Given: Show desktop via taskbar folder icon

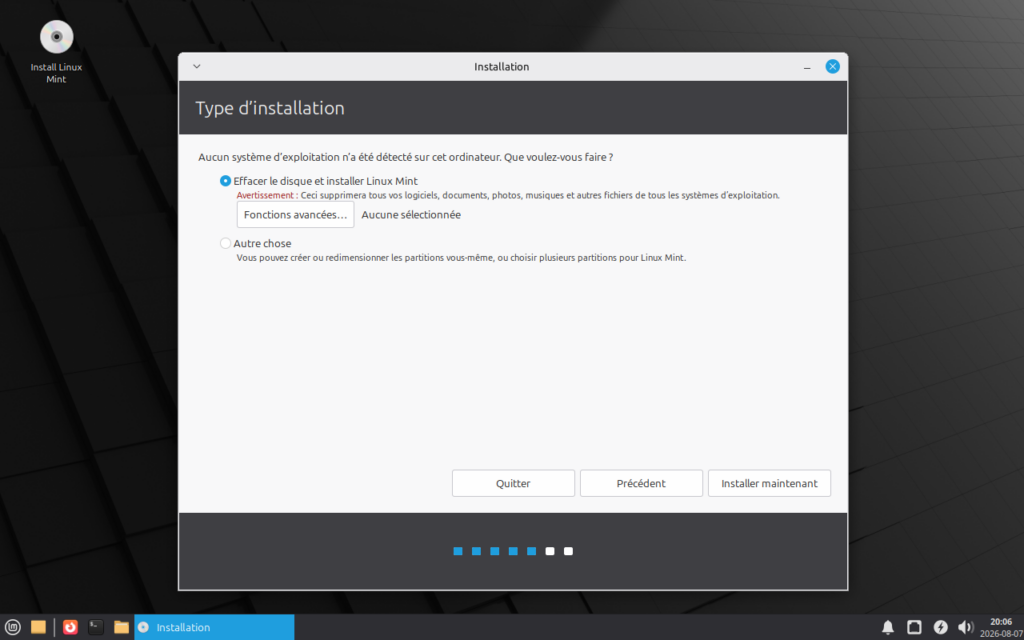Looking at the screenshot, I should click(39, 627).
